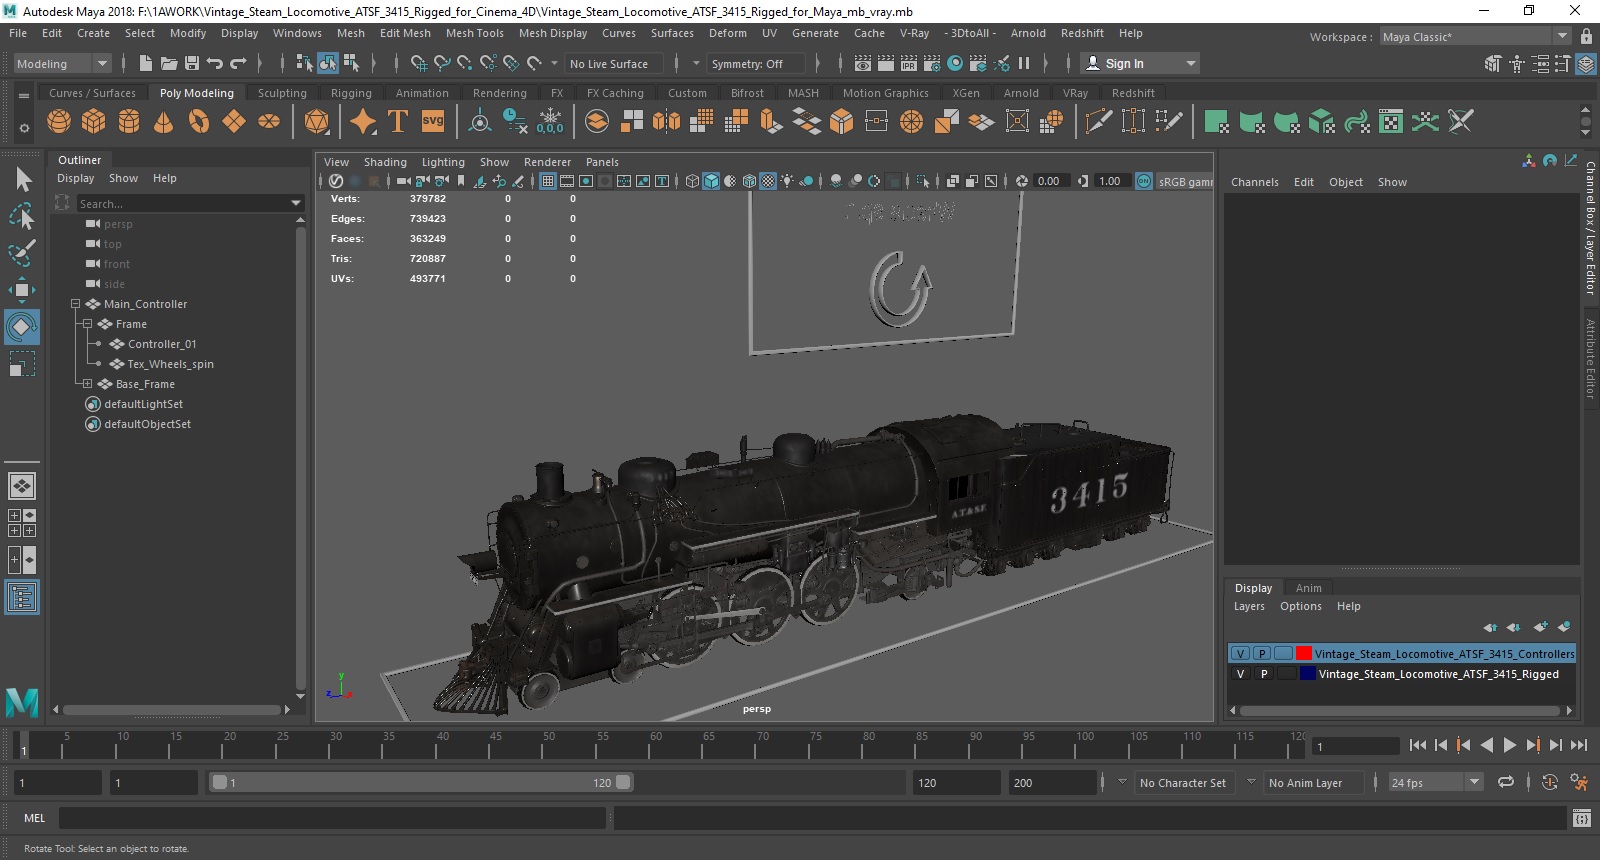Click the Script Editor icon
This screenshot has height=860, width=1600.
1581,818
